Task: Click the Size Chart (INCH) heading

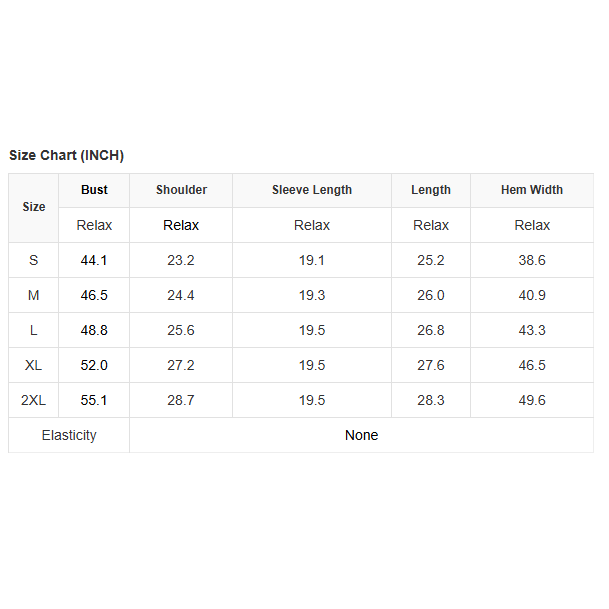Action: click(x=66, y=155)
